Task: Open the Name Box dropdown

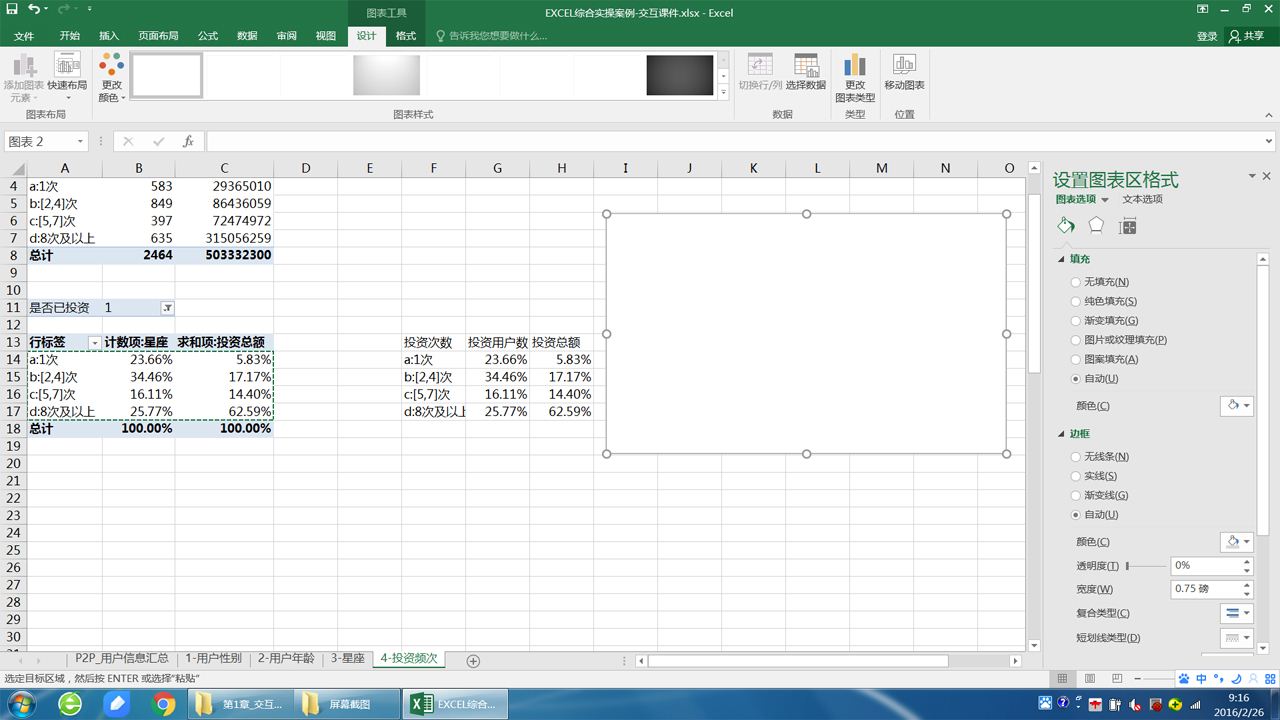Action: pyautogui.click(x=80, y=142)
